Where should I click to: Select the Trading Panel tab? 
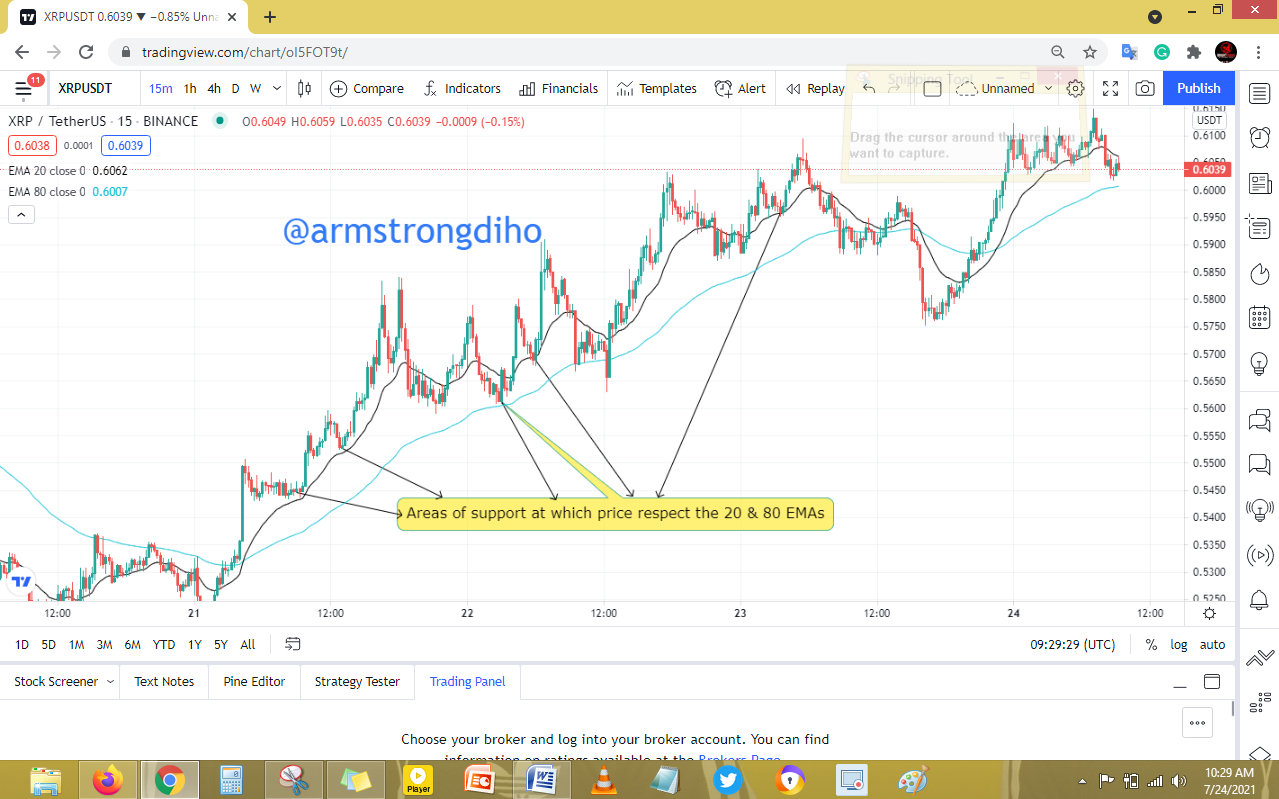point(468,682)
